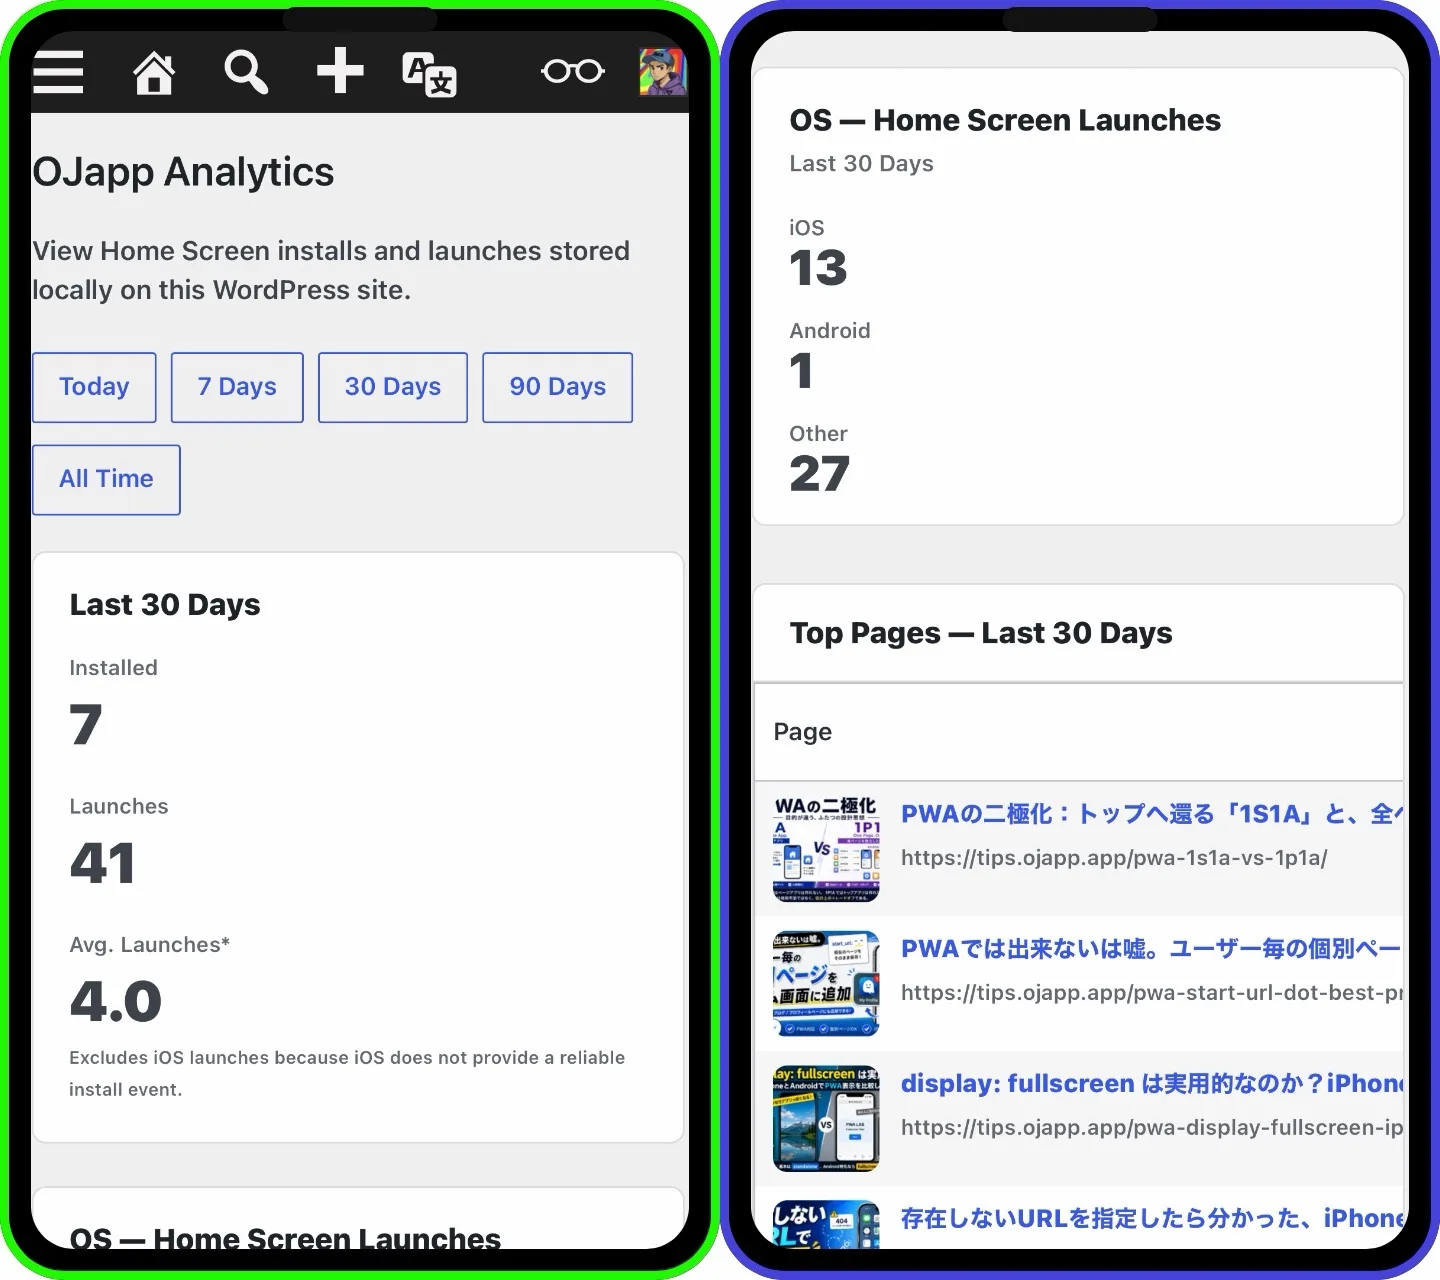Open the 存在しないURLを指定したら article link
The width and height of the screenshot is (1440, 1280).
(x=1151, y=1219)
